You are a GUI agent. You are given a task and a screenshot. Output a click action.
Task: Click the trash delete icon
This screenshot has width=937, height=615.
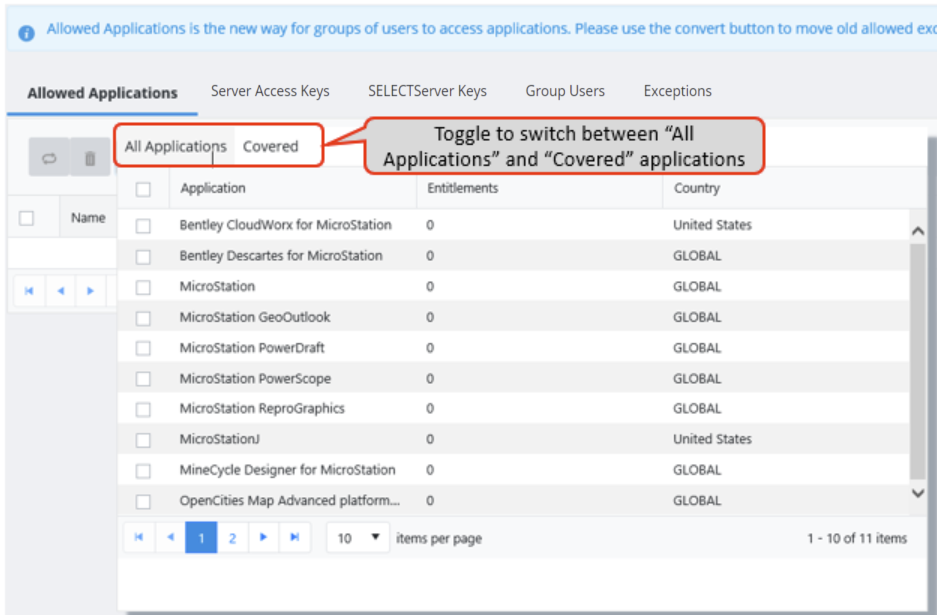tap(90, 158)
